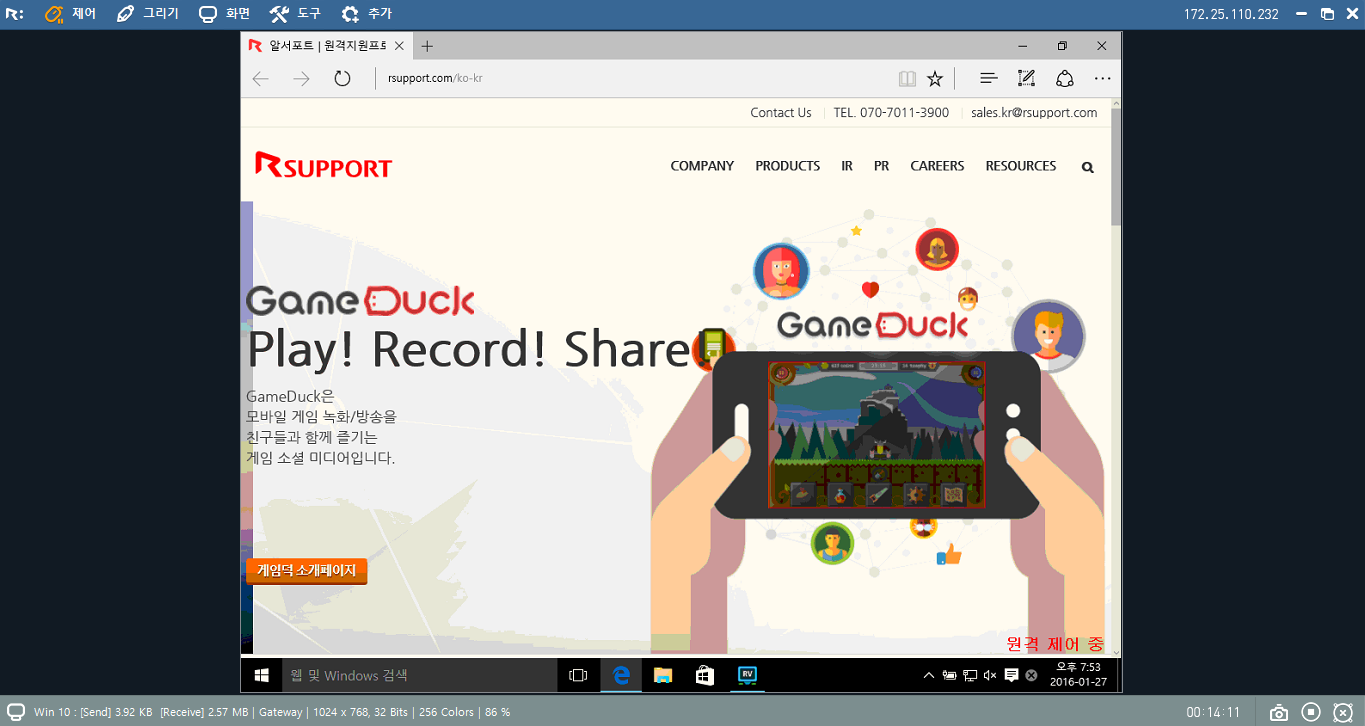Click the muted volume tray icon
The width and height of the screenshot is (1365, 726).
point(990,675)
